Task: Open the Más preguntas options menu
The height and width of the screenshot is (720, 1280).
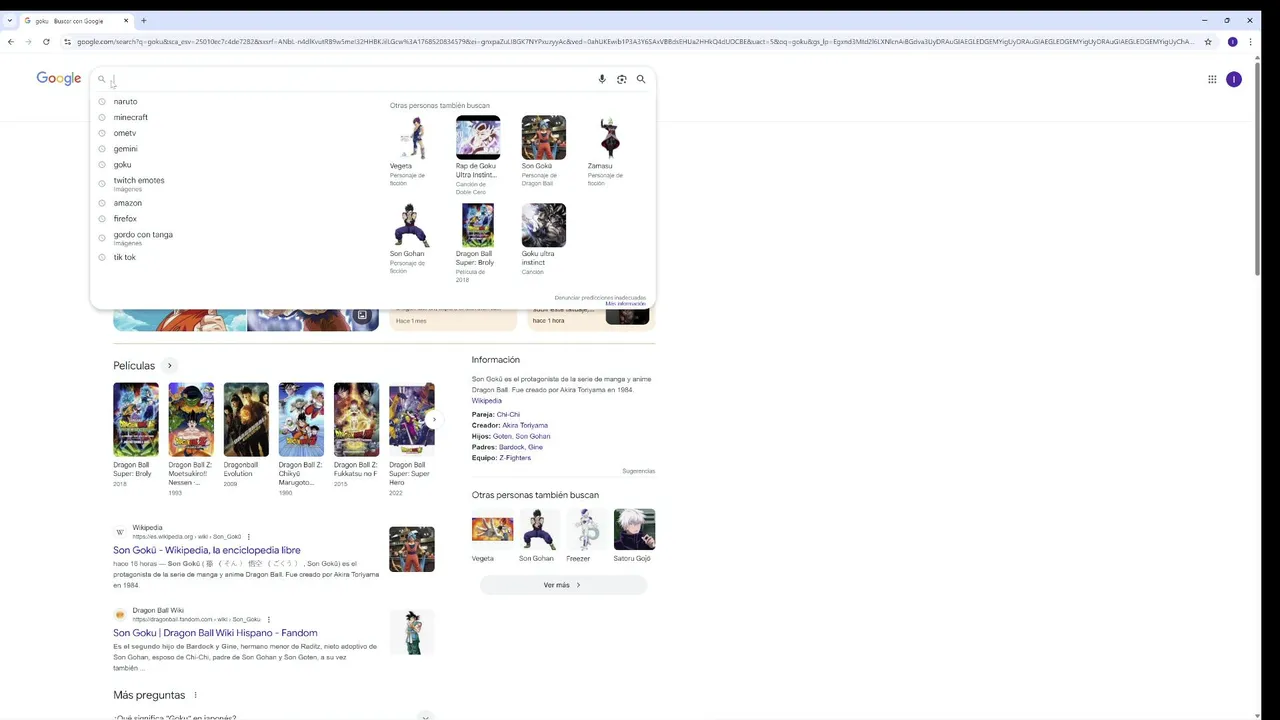Action: 195,695
